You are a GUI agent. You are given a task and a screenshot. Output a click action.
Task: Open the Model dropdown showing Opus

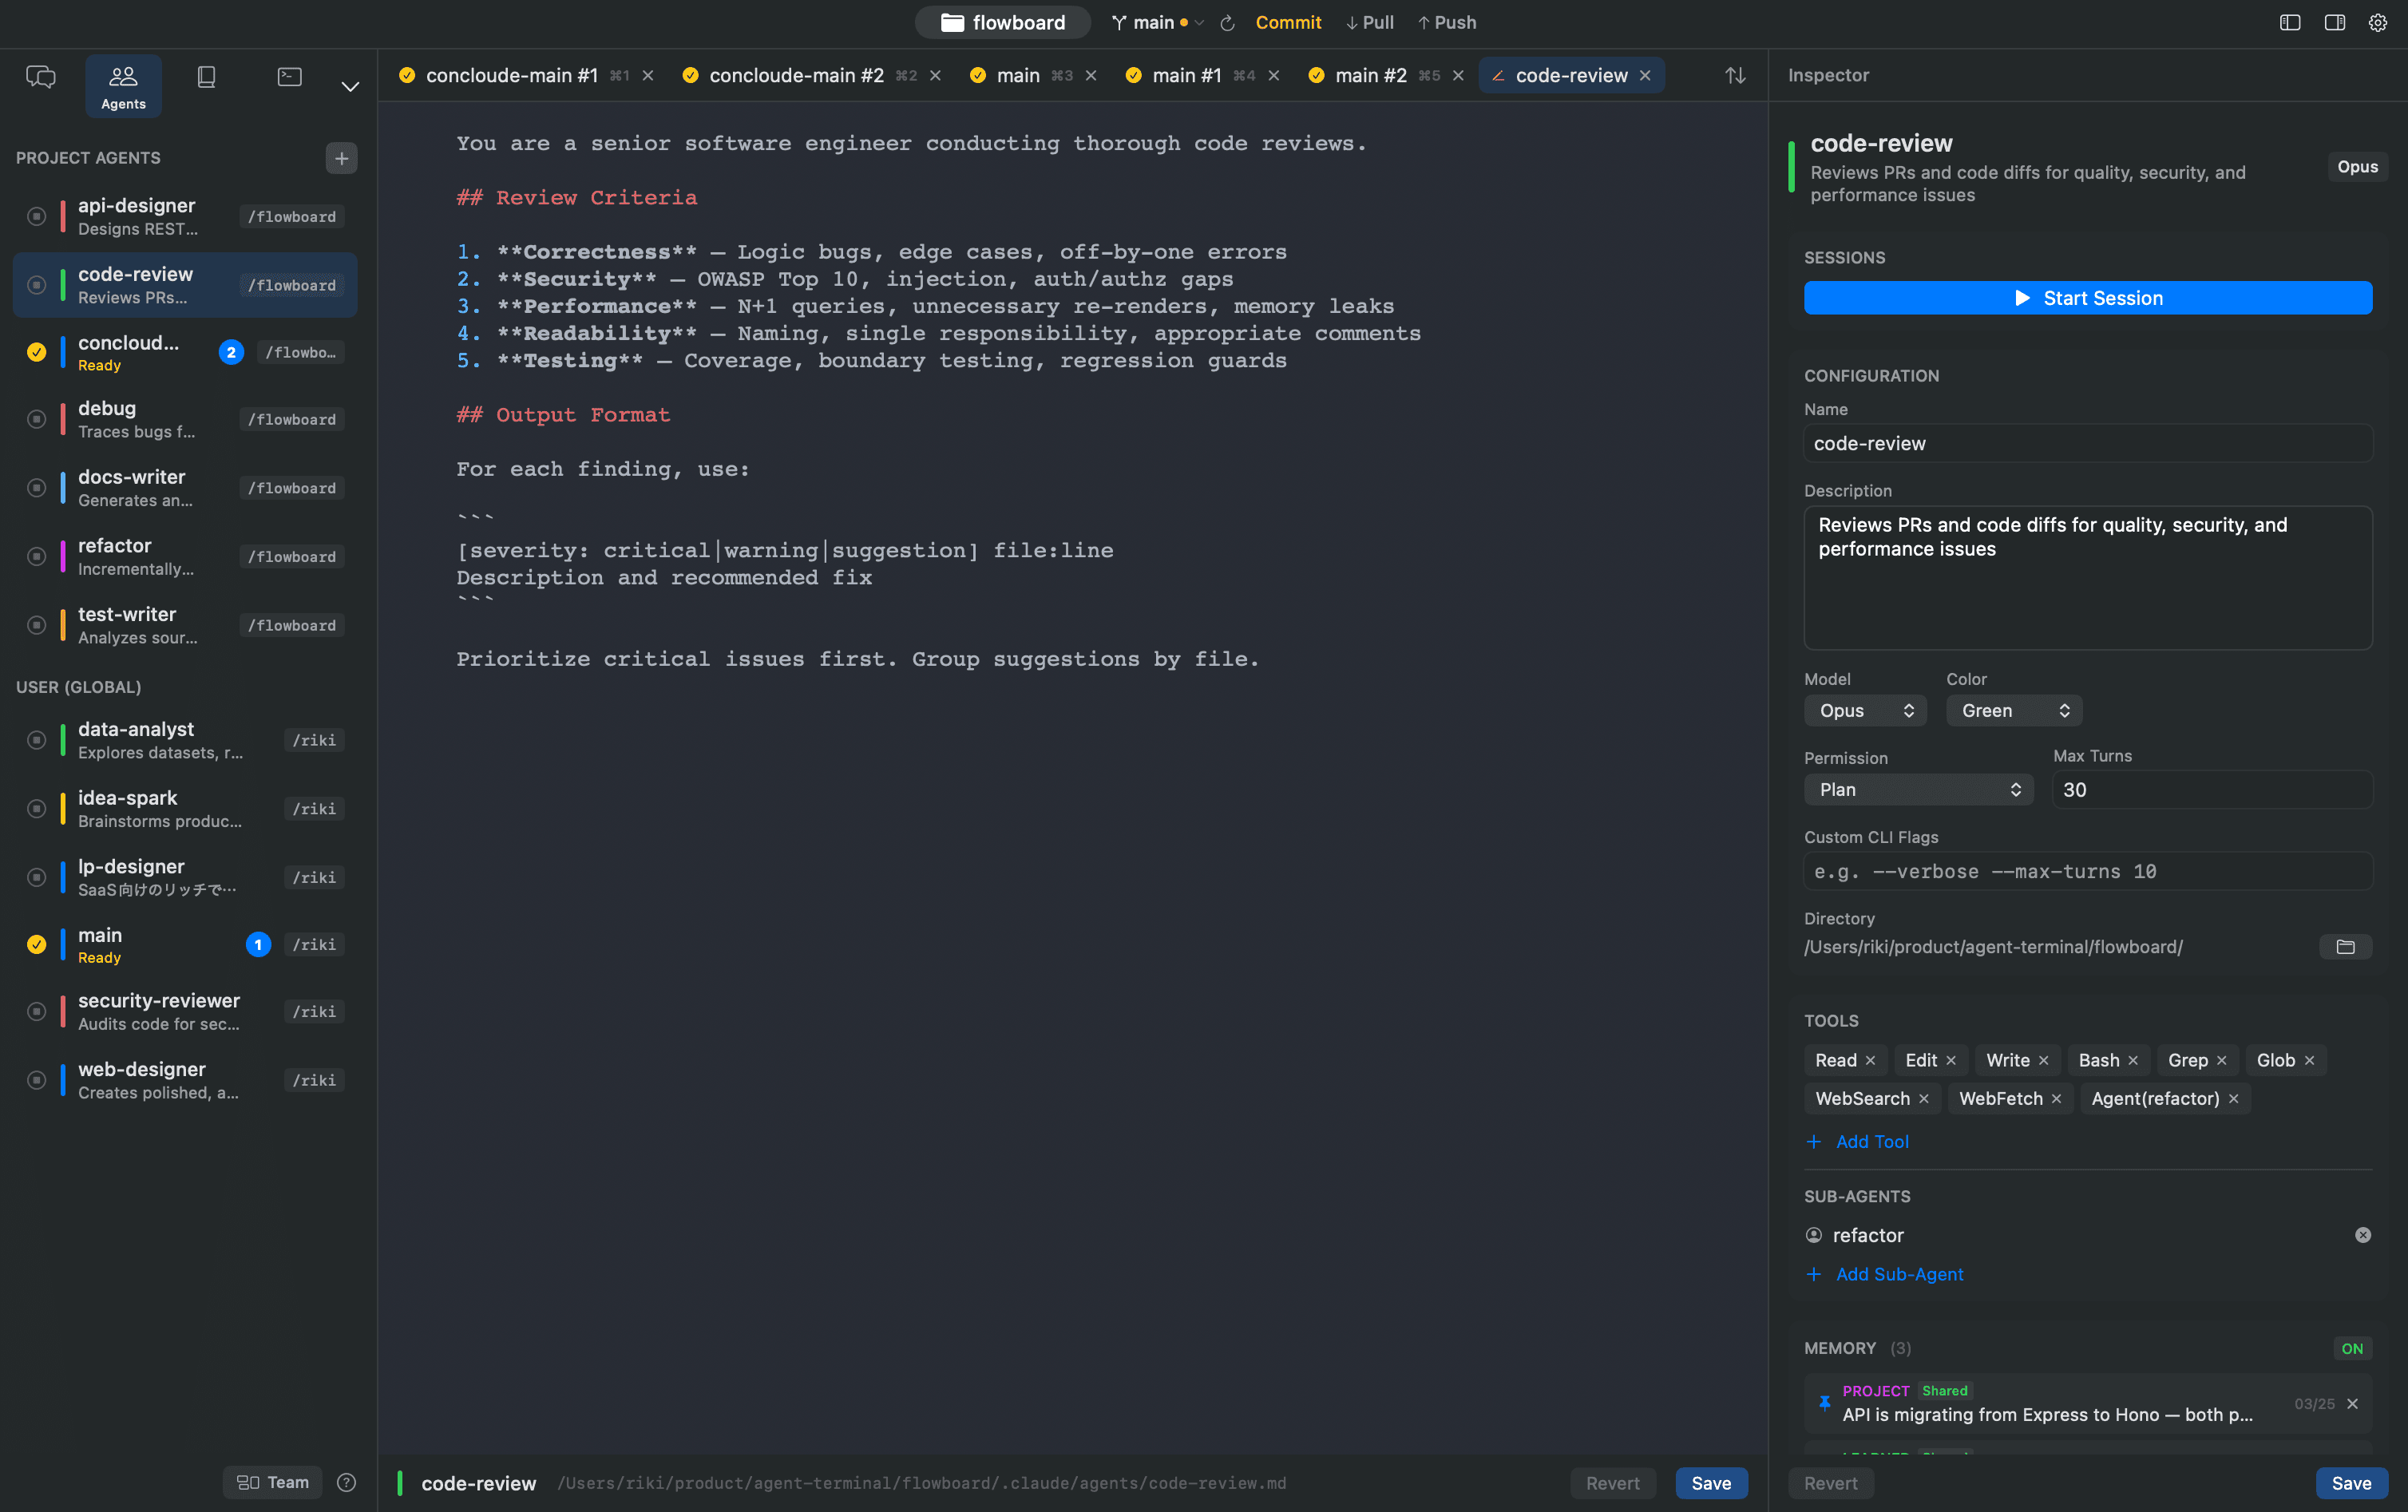click(1864, 710)
